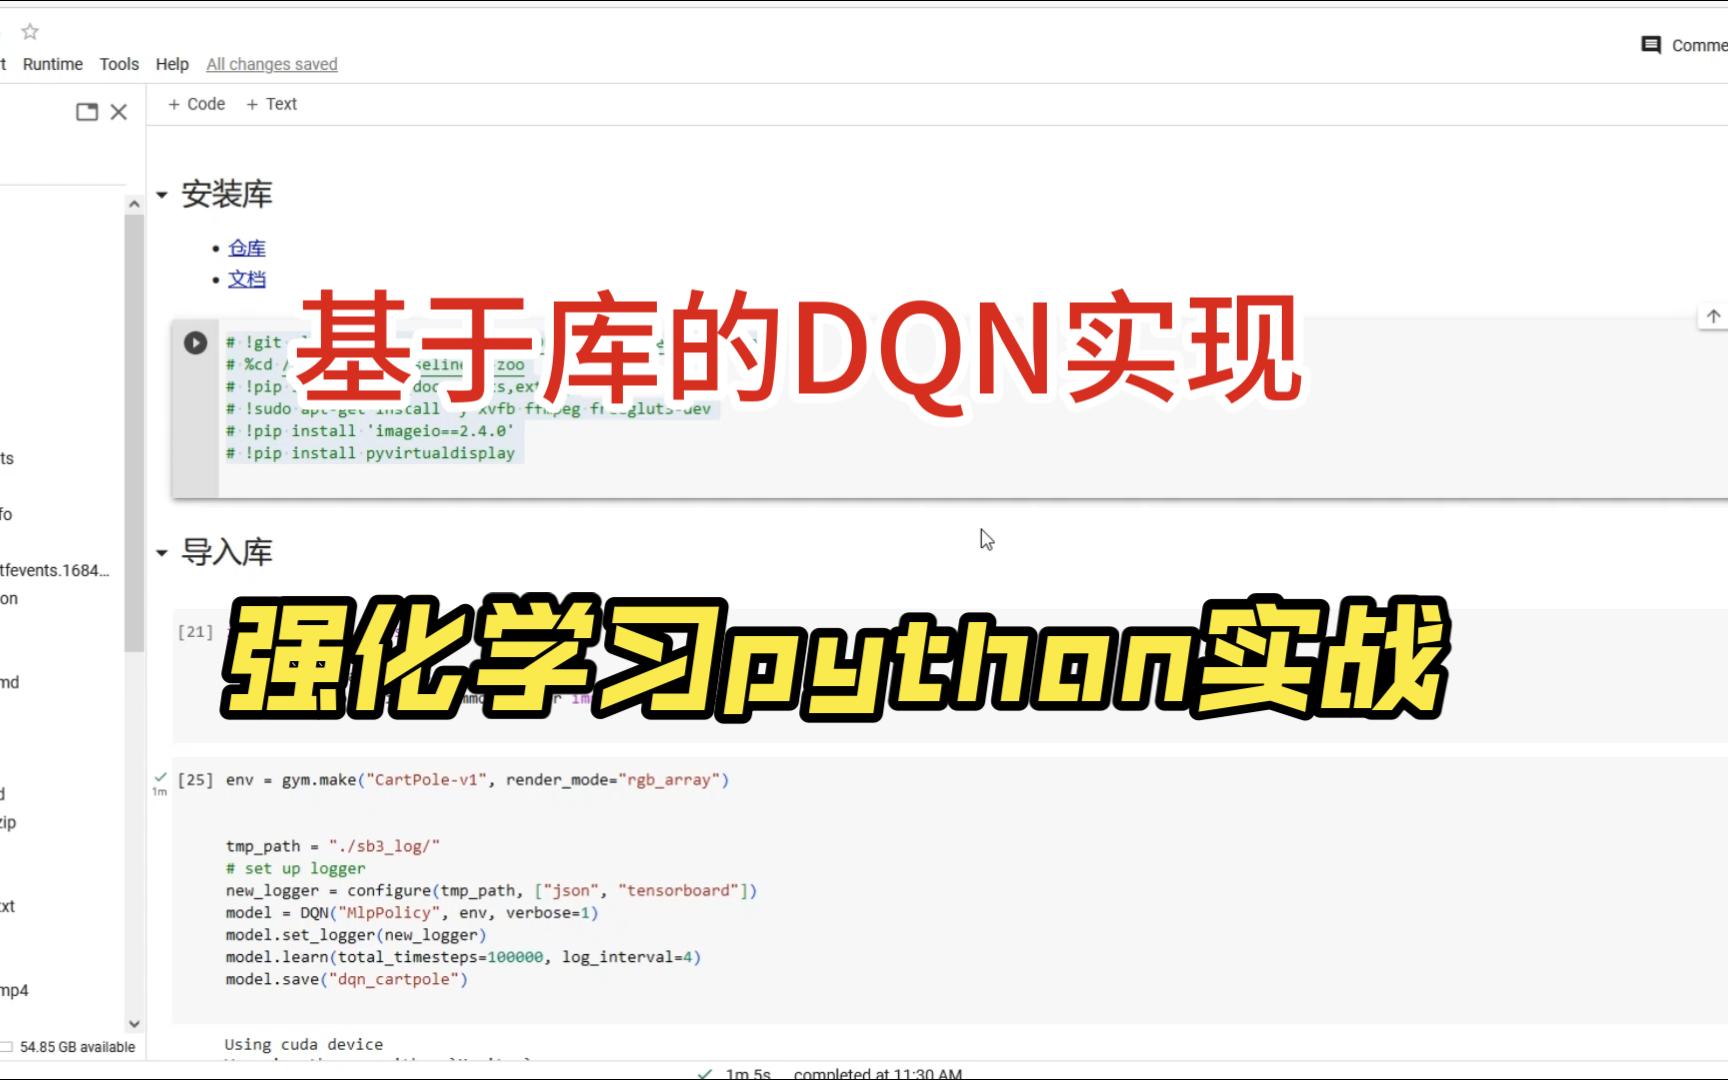Click the gym.make CartPole-v1 code line
The height and width of the screenshot is (1080, 1728).
pos(477,780)
